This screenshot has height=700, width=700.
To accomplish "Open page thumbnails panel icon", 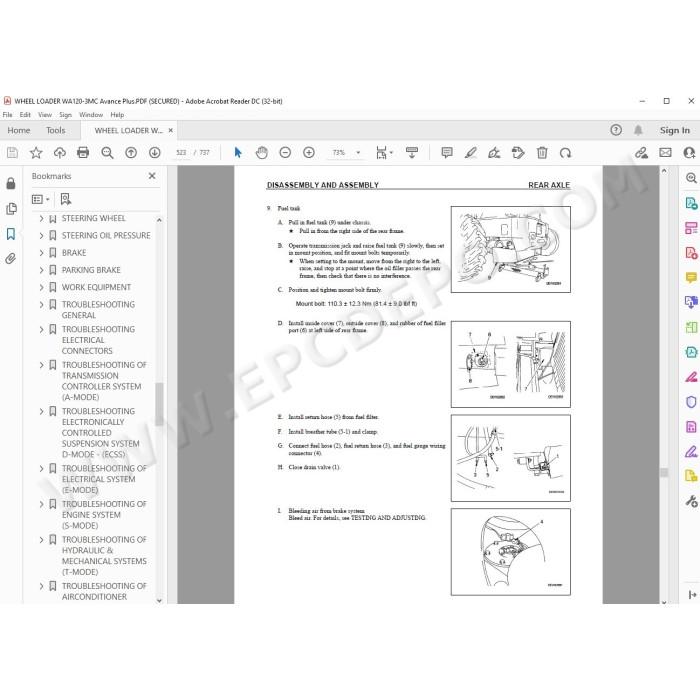I will 11,208.
